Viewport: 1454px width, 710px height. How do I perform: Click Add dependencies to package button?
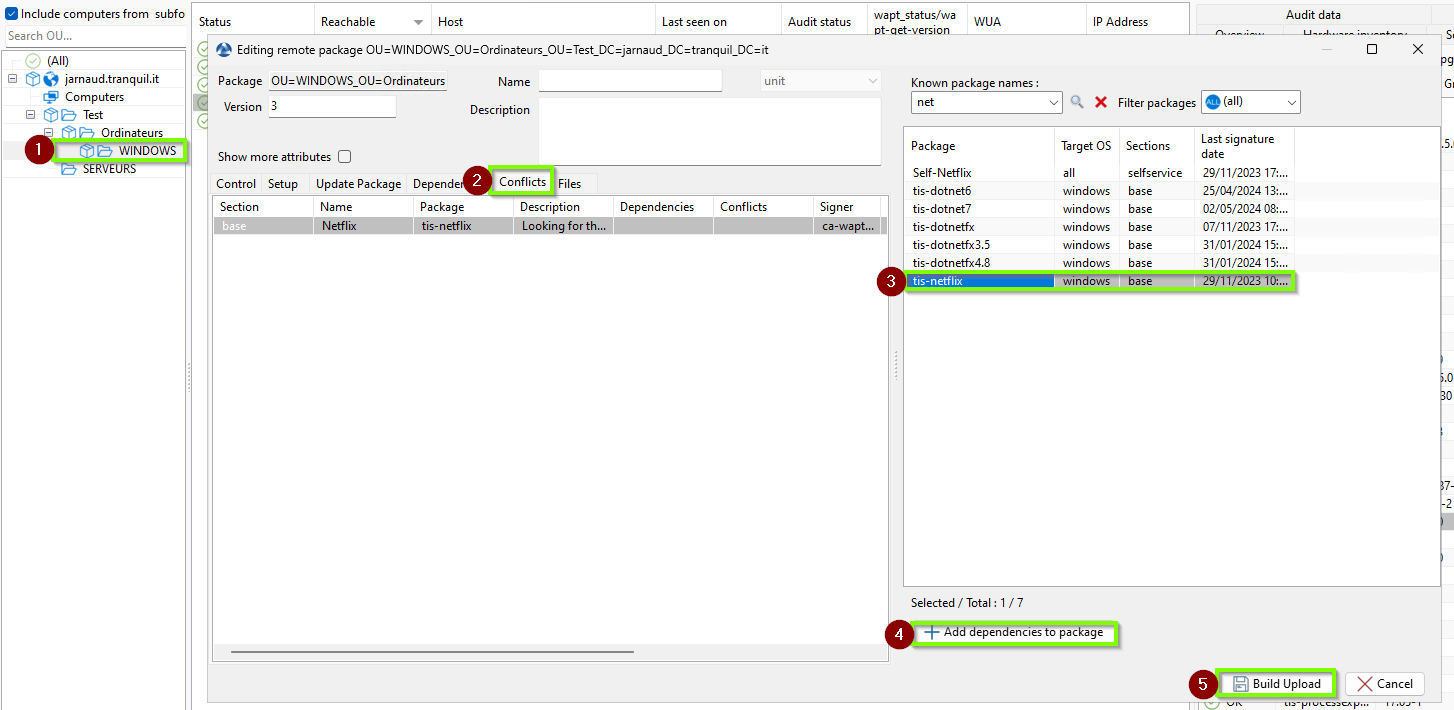(1014, 633)
